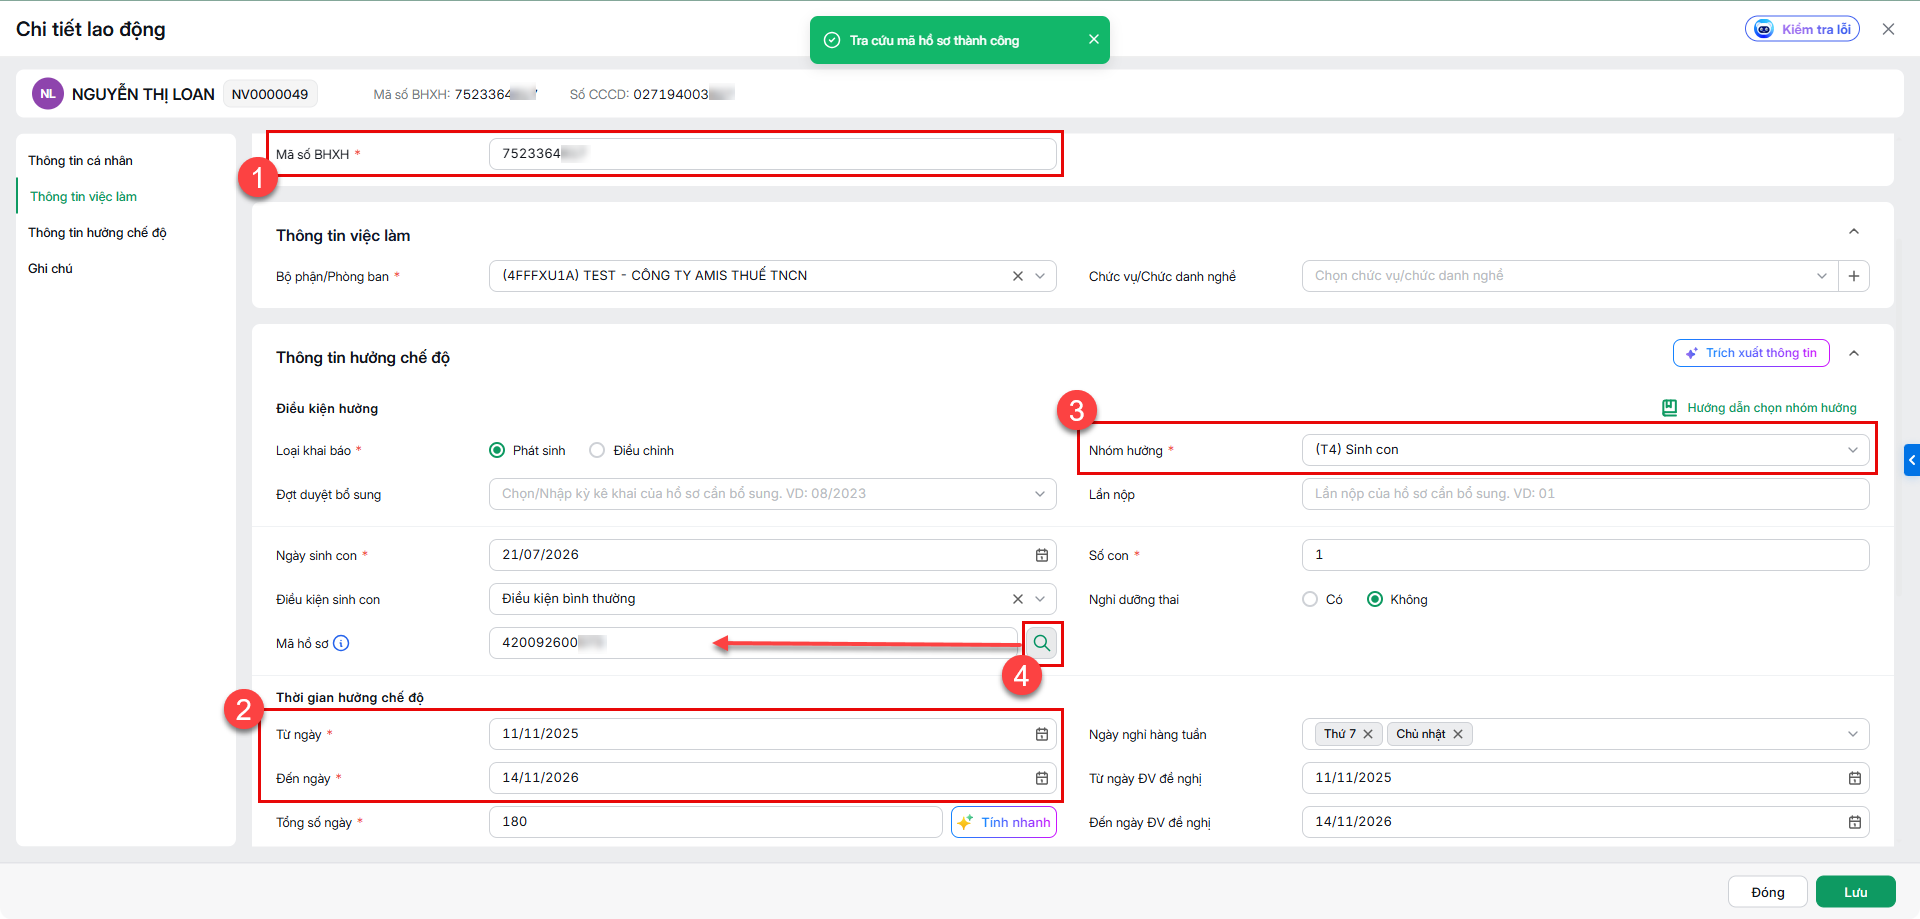This screenshot has width=1920, height=919.
Task: Close the Chi tiết lao động dialog
Action: click(x=1888, y=29)
